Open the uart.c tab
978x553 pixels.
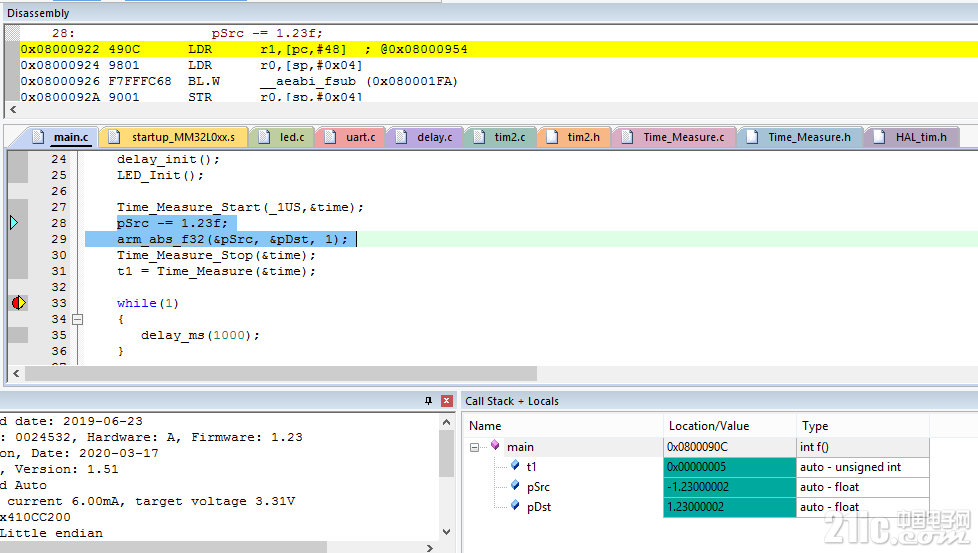351,137
